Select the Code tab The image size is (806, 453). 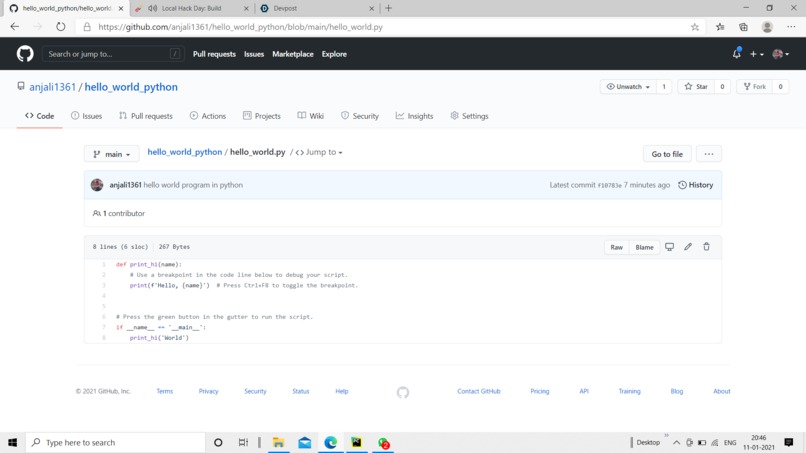[x=40, y=116]
